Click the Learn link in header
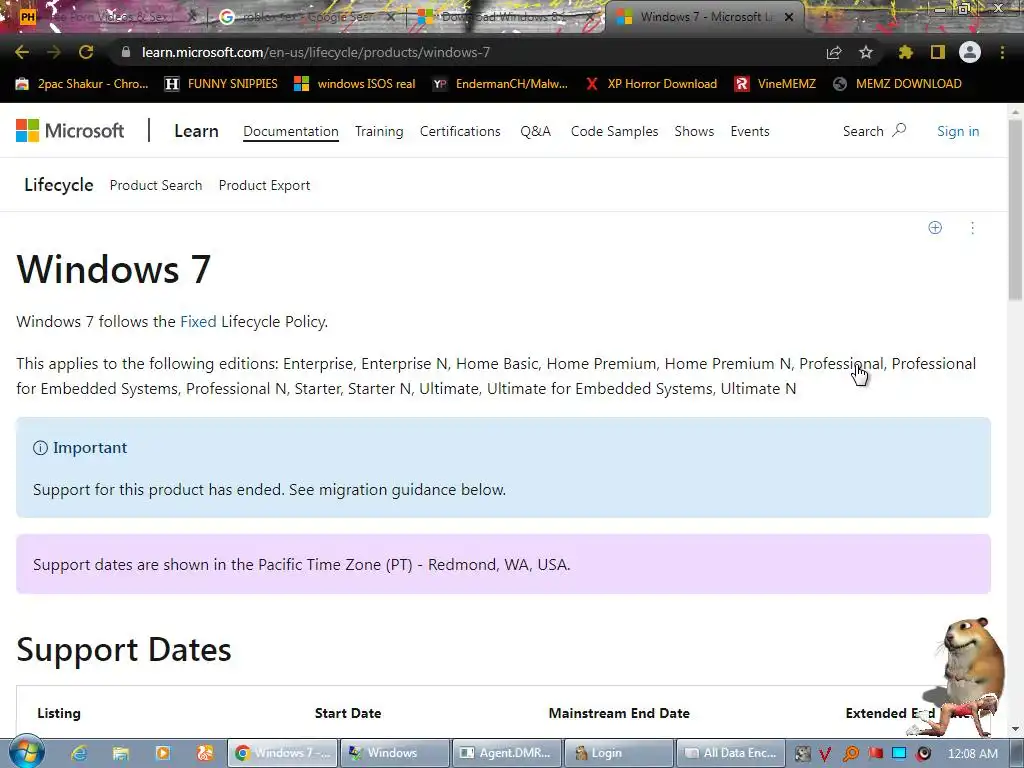Viewport: 1024px width, 768px height. 196,131
